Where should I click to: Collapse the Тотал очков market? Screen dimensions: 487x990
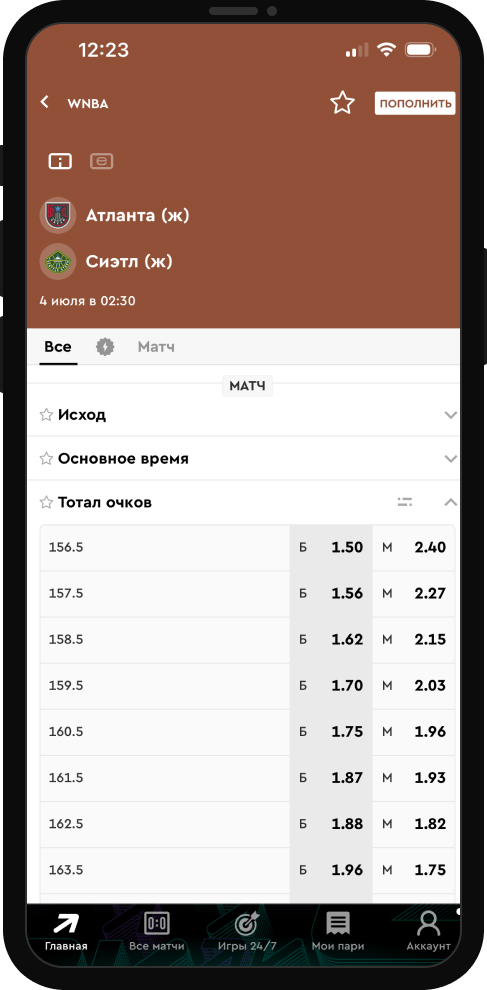point(450,503)
